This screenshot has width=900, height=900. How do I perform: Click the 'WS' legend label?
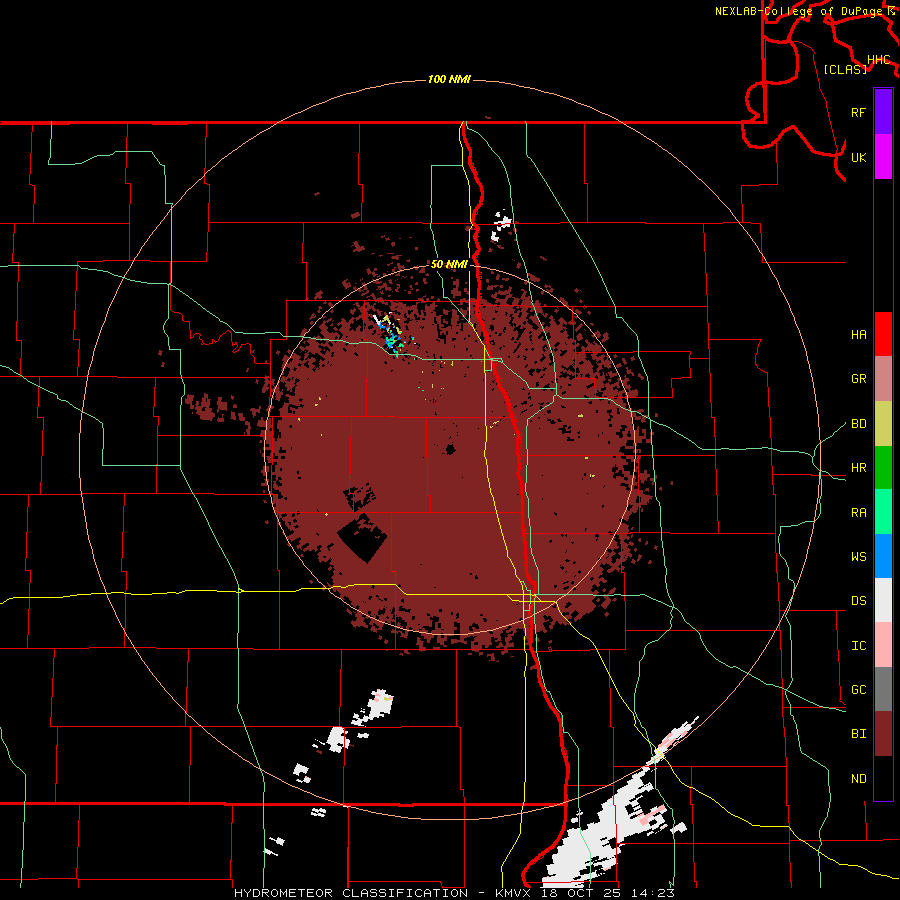[x=858, y=557]
